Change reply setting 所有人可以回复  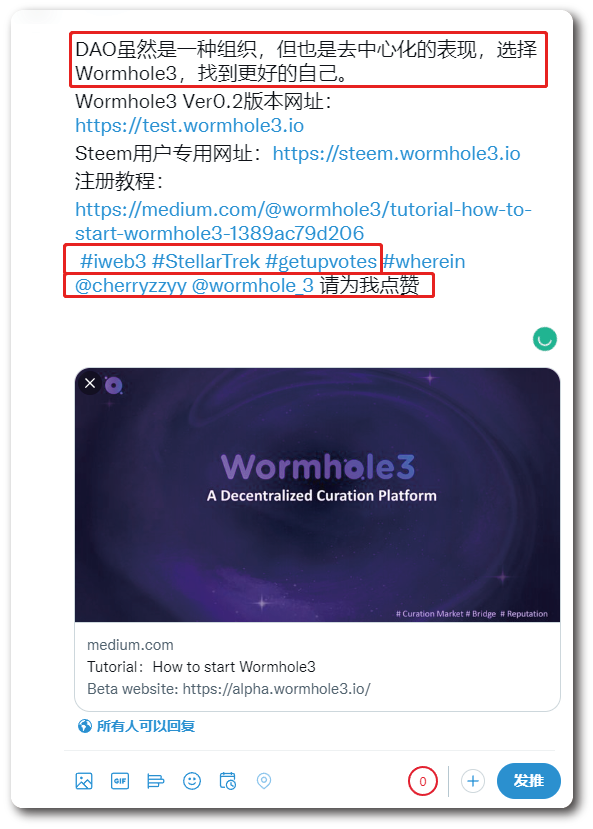[x=136, y=726]
